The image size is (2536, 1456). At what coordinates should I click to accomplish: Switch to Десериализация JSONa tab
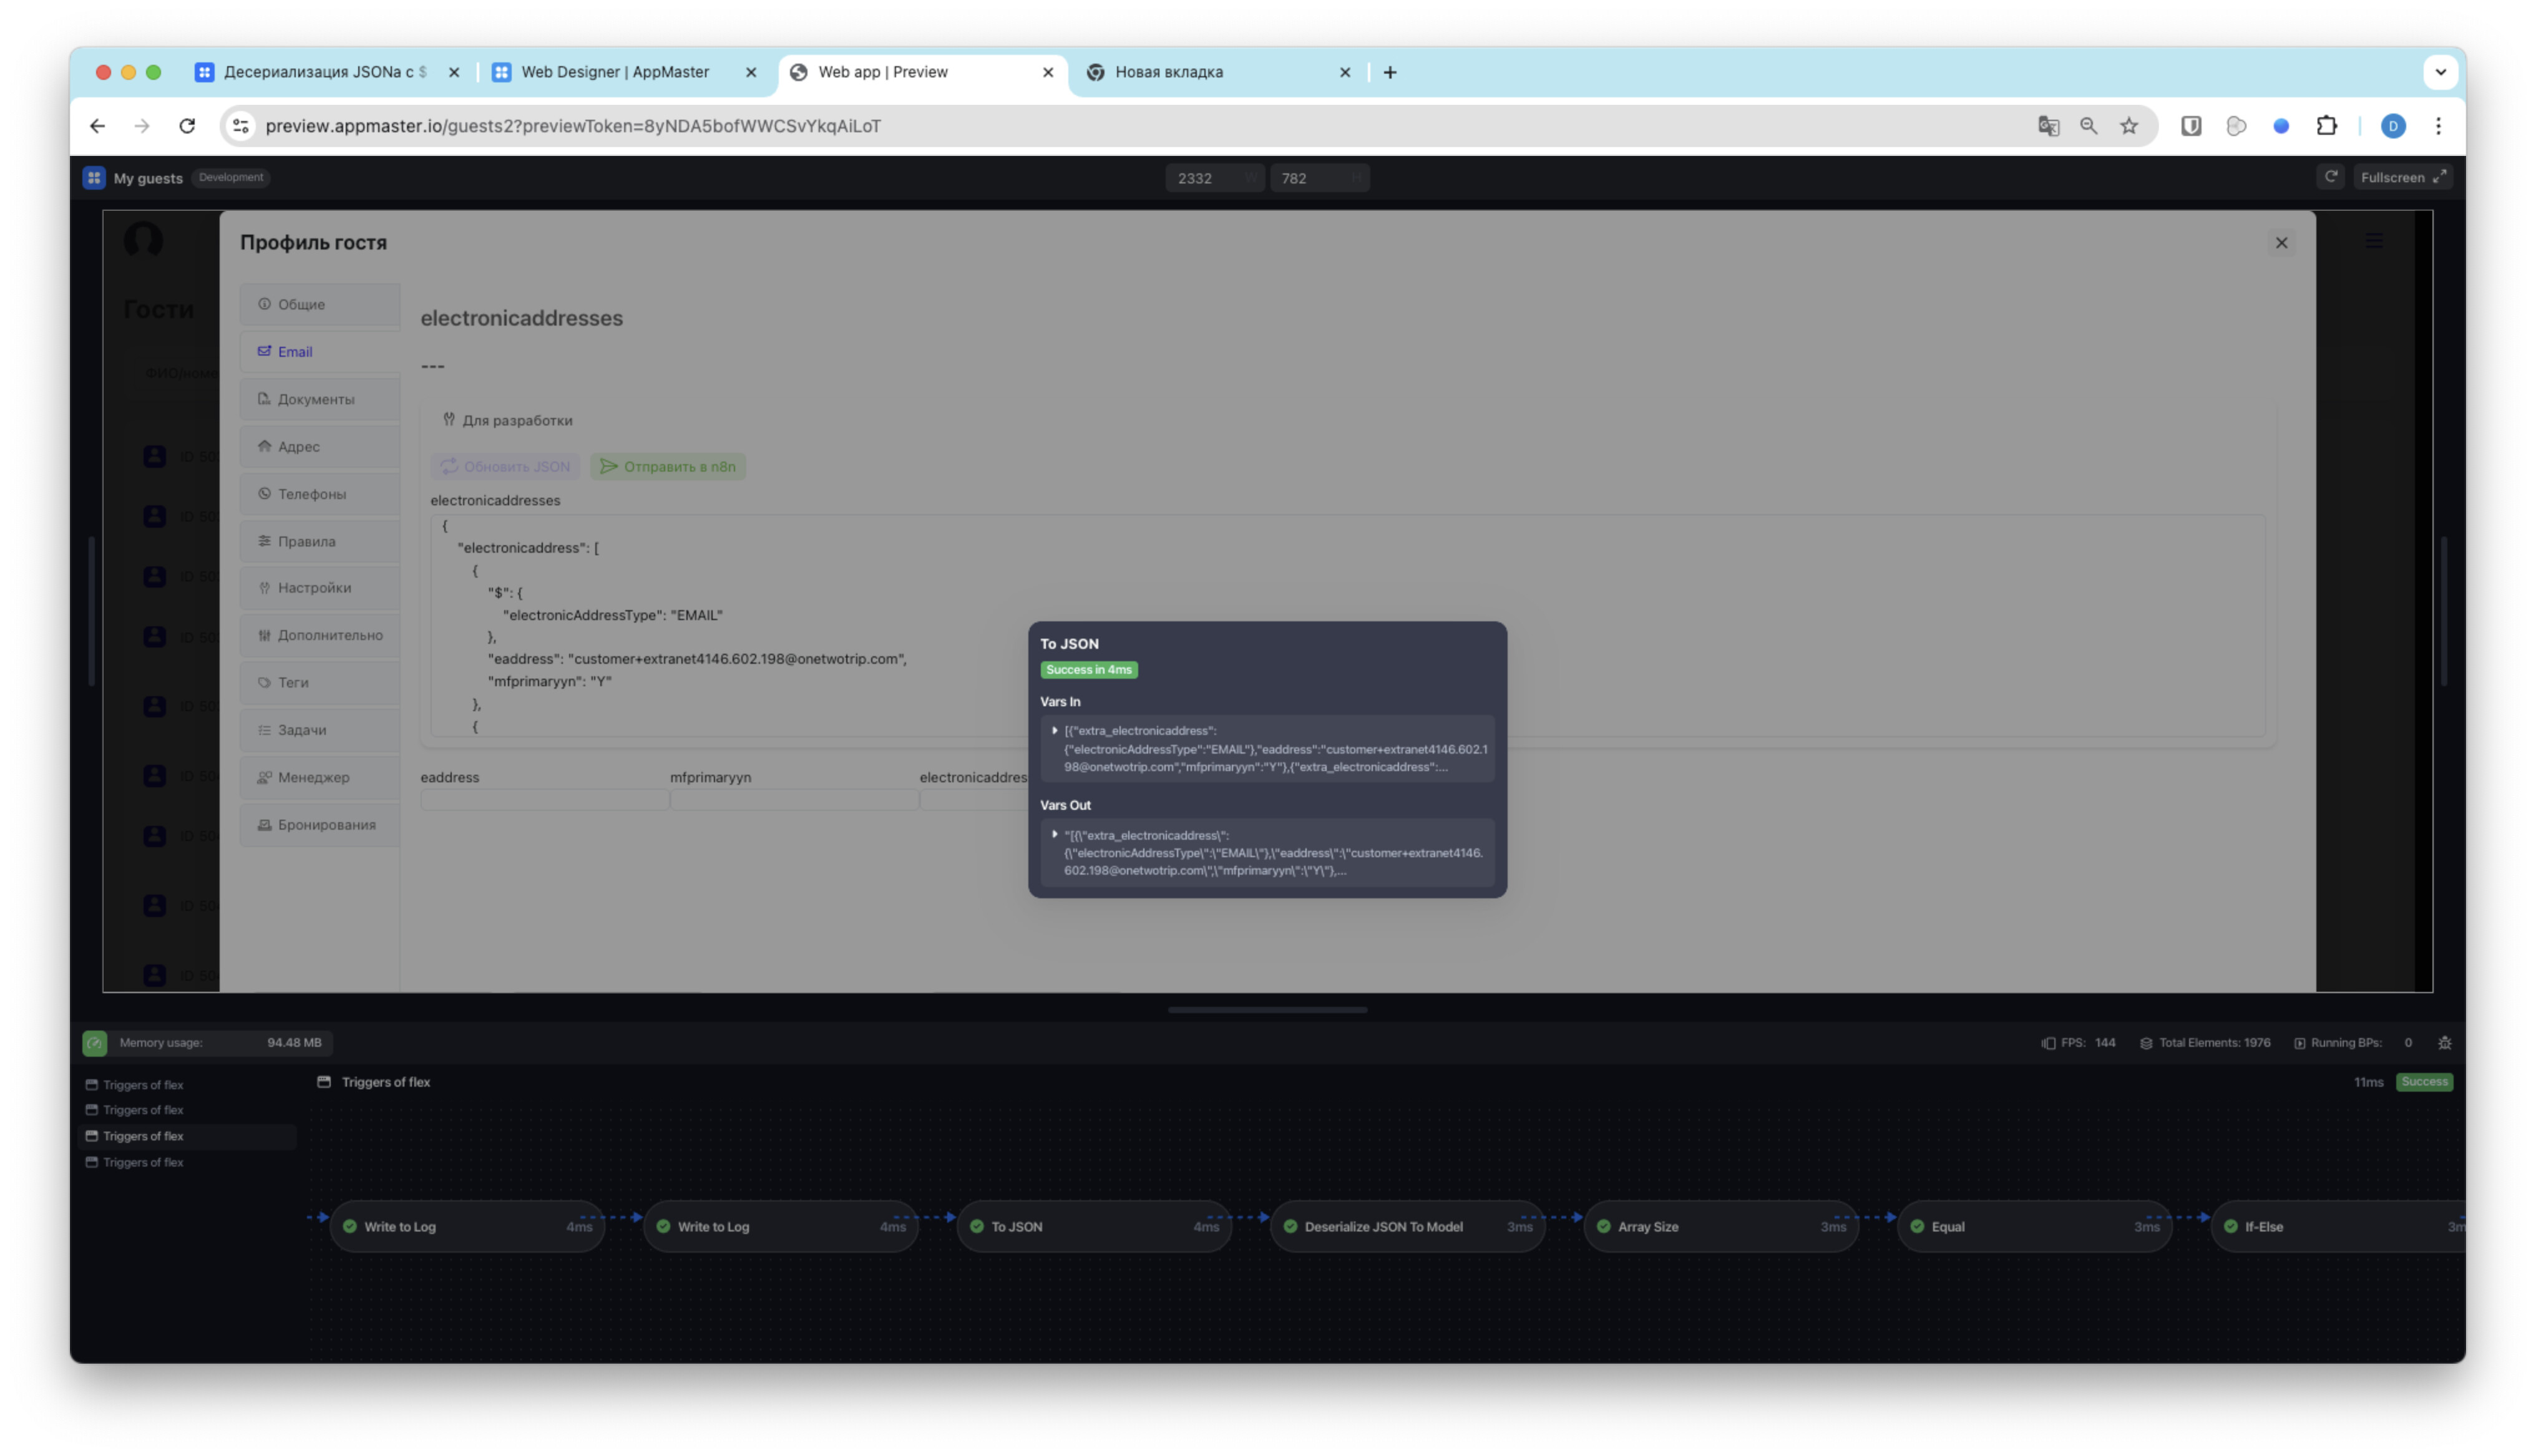325,72
